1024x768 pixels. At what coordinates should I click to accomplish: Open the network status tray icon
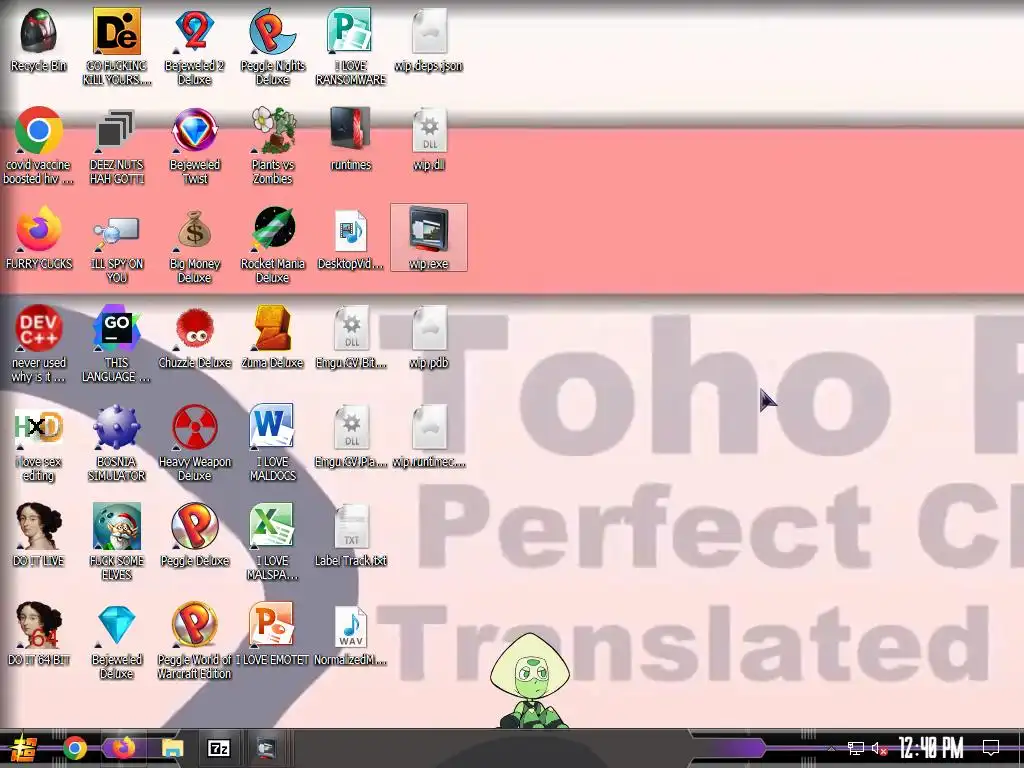pos(855,748)
